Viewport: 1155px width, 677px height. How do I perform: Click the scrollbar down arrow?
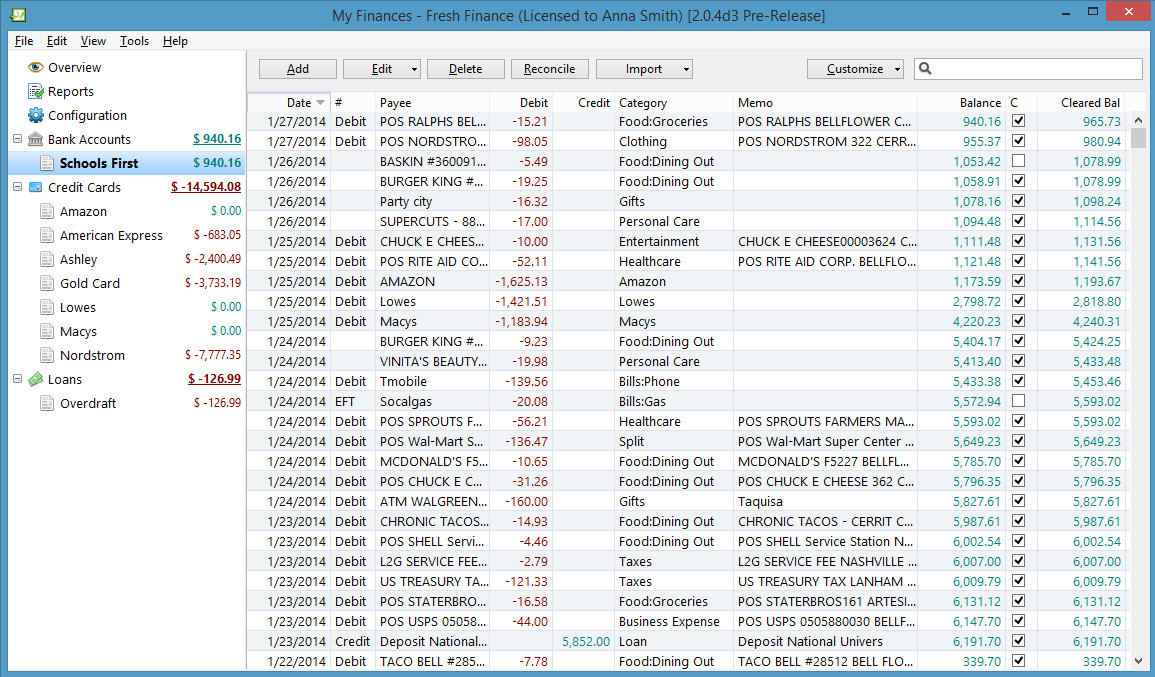click(1138, 662)
